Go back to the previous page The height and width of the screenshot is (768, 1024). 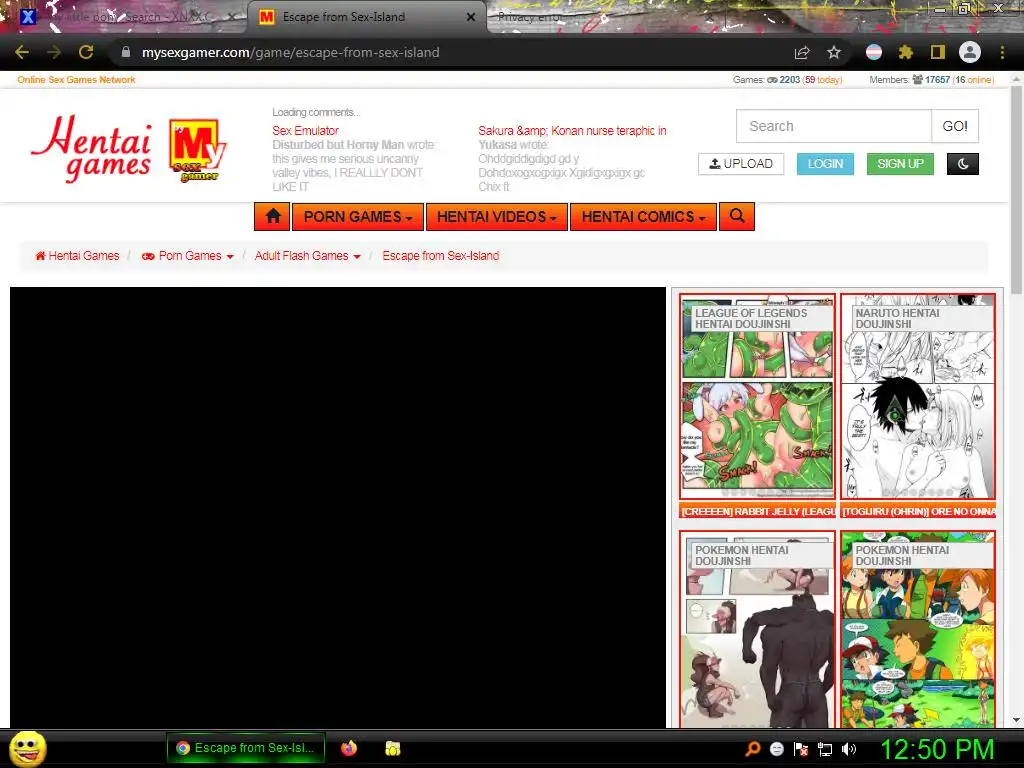click(22, 52)
